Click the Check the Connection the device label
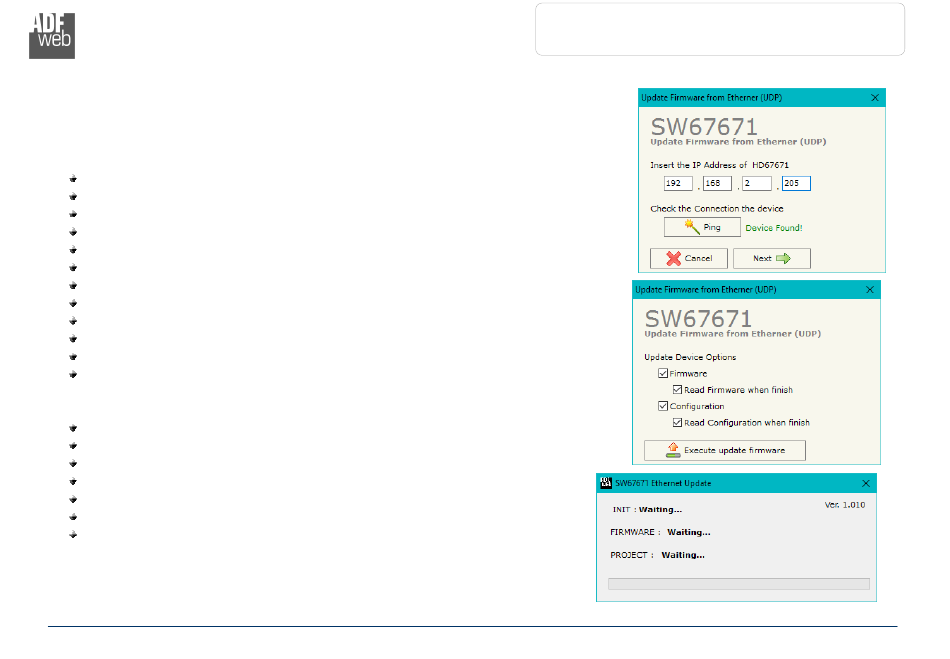This screenshot has width=950, height=659. pos(717,208)
